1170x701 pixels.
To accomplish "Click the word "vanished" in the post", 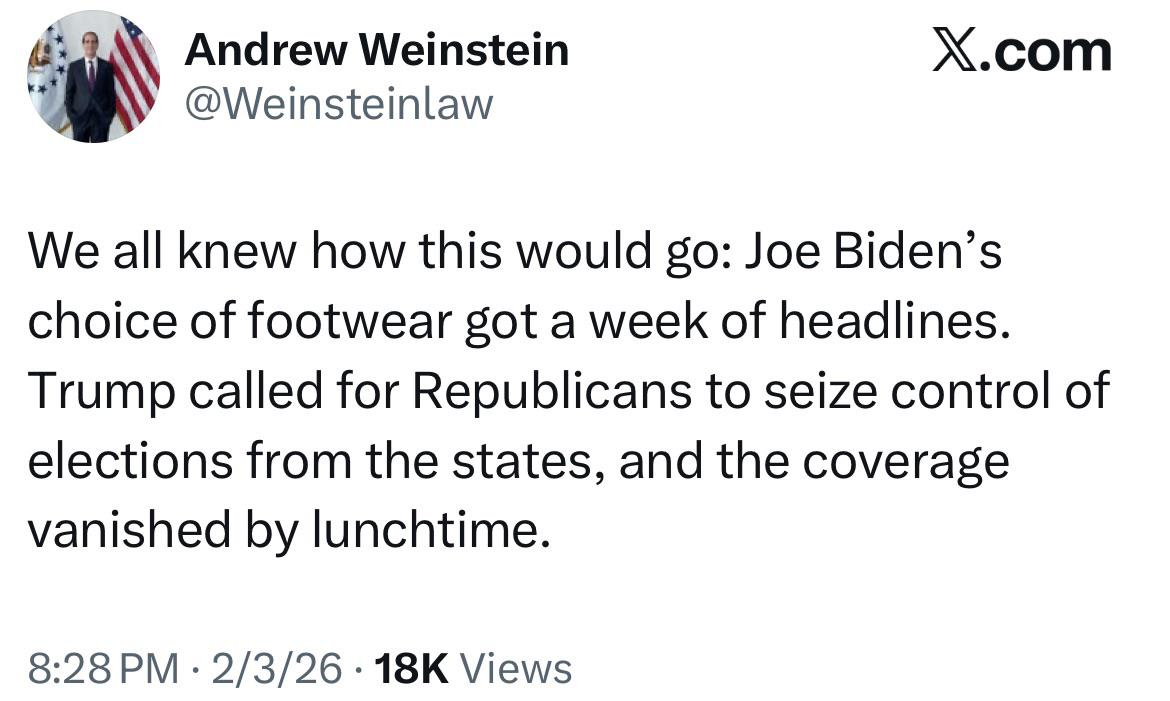I will click(x=122, y=529).
